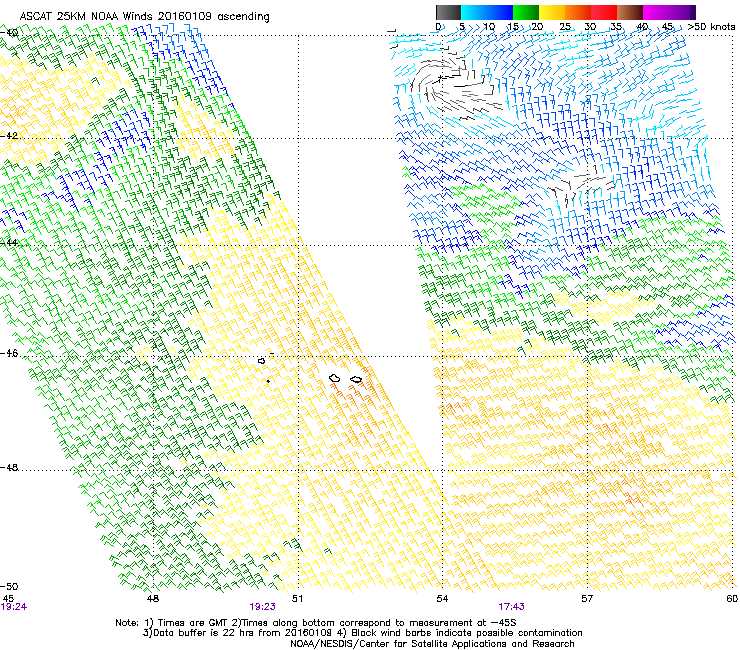The image size is (740, 650).
Task: Click the '25' label under the color bar
Action: [565, 27]
